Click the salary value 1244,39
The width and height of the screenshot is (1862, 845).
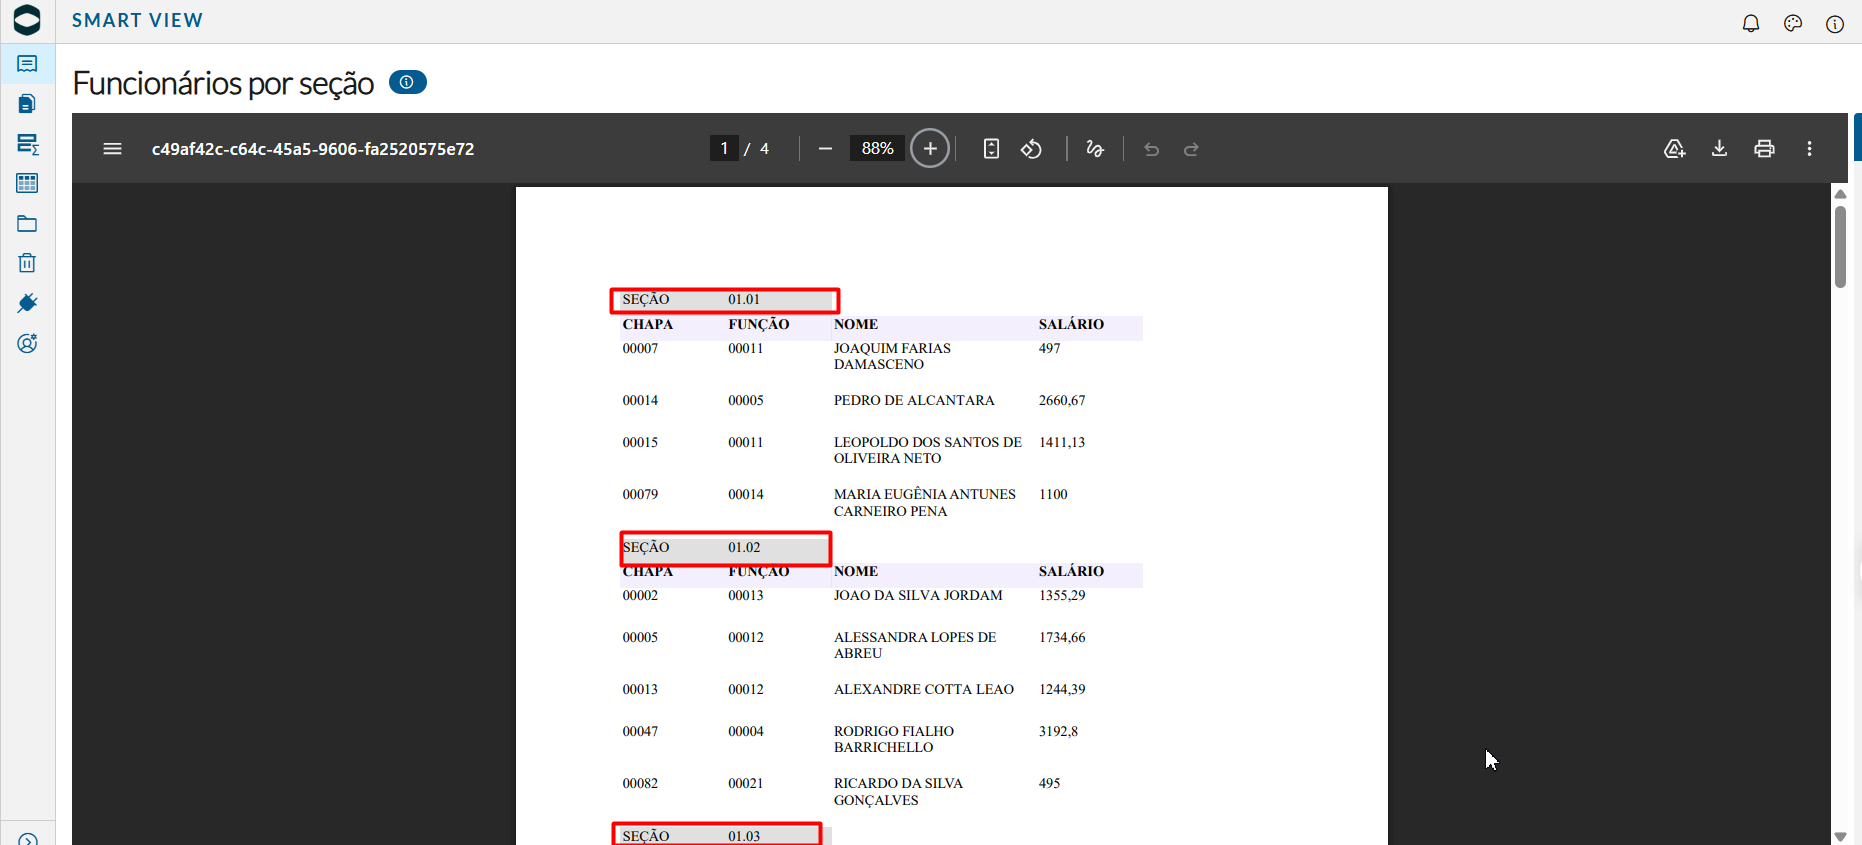(x=1062, y=689)
